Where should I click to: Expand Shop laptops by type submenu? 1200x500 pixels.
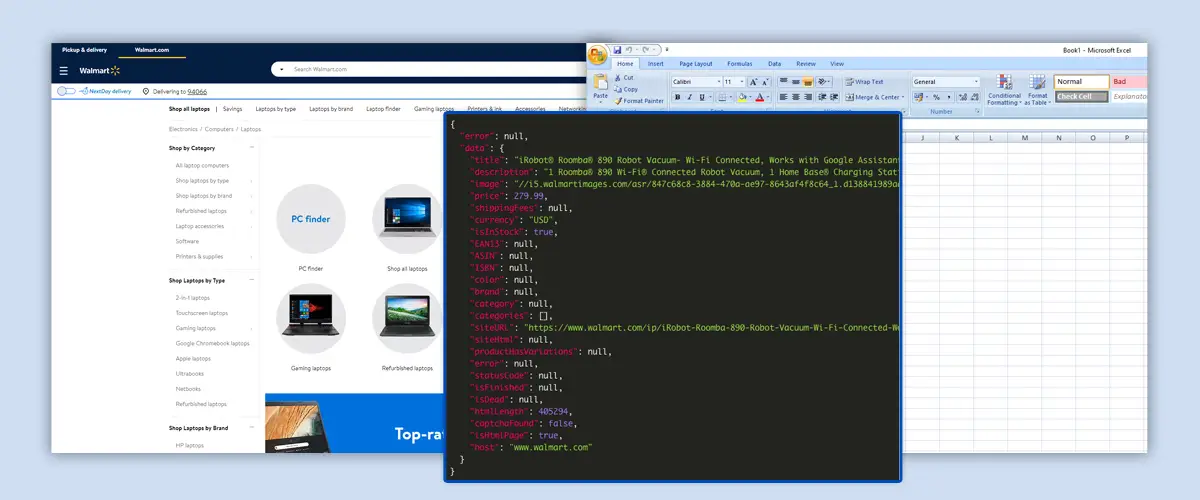point(251,181)
